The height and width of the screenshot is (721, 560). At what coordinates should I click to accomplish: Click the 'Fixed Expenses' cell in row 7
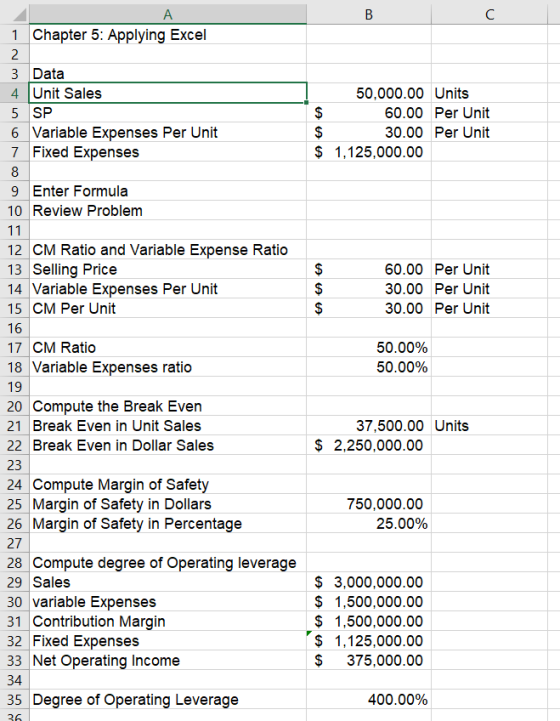click(168, 152)
